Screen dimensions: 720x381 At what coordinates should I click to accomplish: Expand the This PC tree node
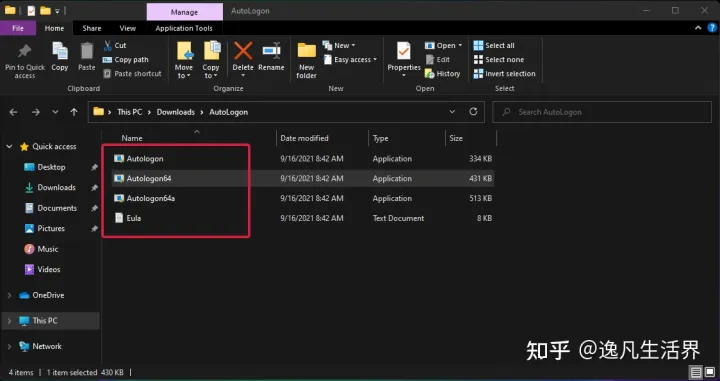[9, 321]
